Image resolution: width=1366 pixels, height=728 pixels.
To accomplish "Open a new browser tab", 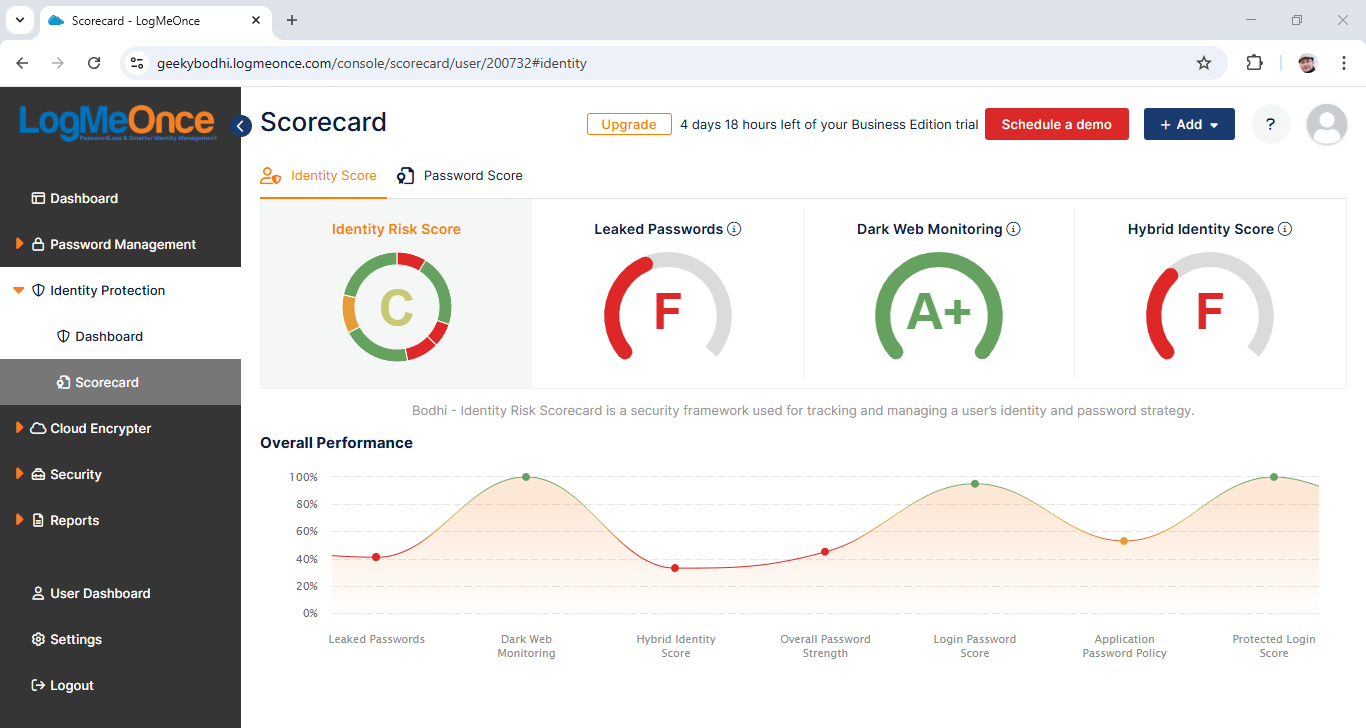I will click(292, 20).
